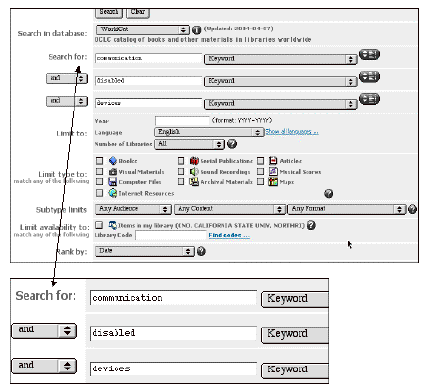Image resolution: width=428 pixels, height=391 pixels.
Task: Expand the English language dropdown
Action: [209, 132]
